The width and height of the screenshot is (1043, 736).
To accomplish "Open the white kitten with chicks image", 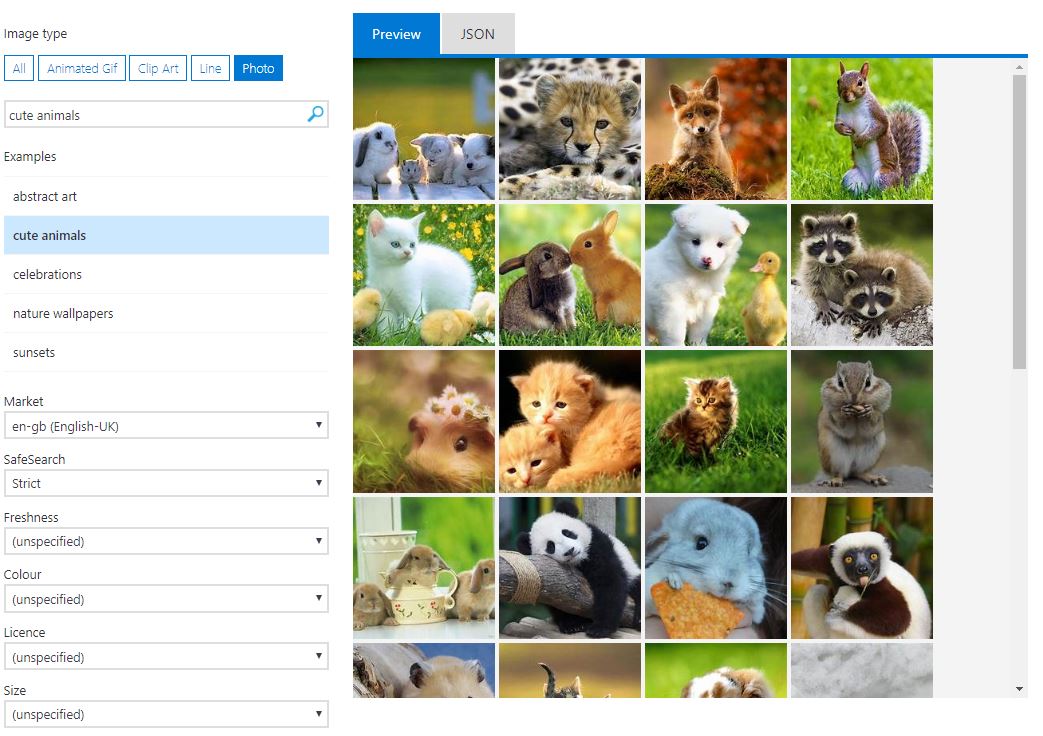I will click(424, 275).
